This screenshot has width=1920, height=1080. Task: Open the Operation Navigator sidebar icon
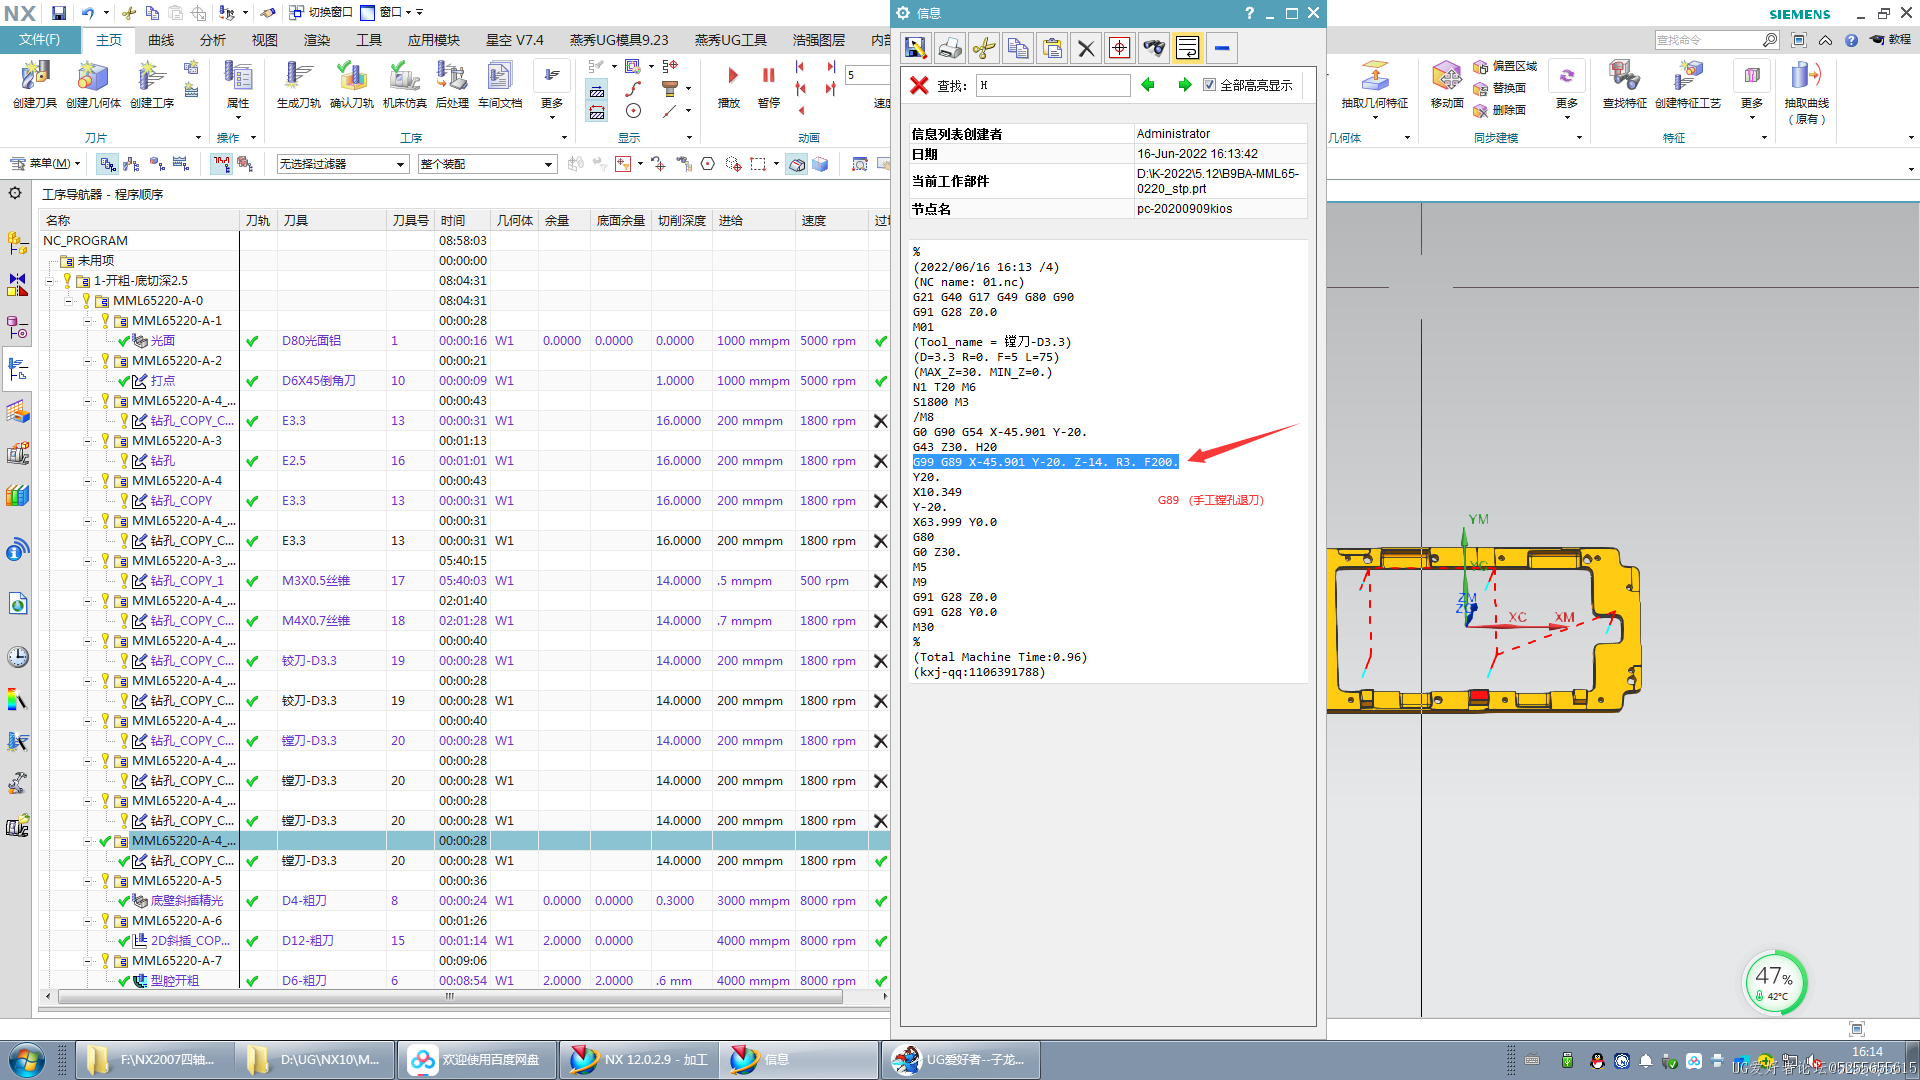(17, 369)
